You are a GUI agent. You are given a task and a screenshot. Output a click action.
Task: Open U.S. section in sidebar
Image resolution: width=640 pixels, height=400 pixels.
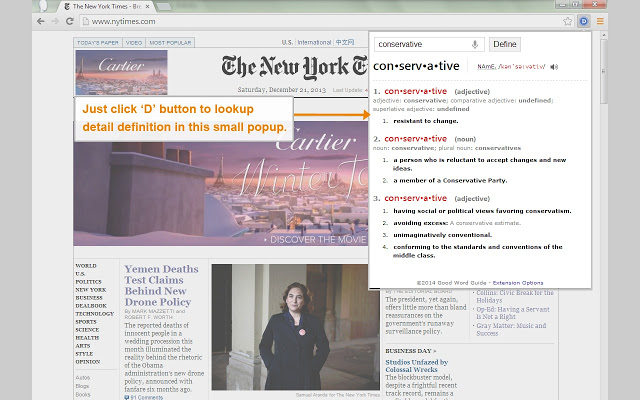[x=80, y=274]
